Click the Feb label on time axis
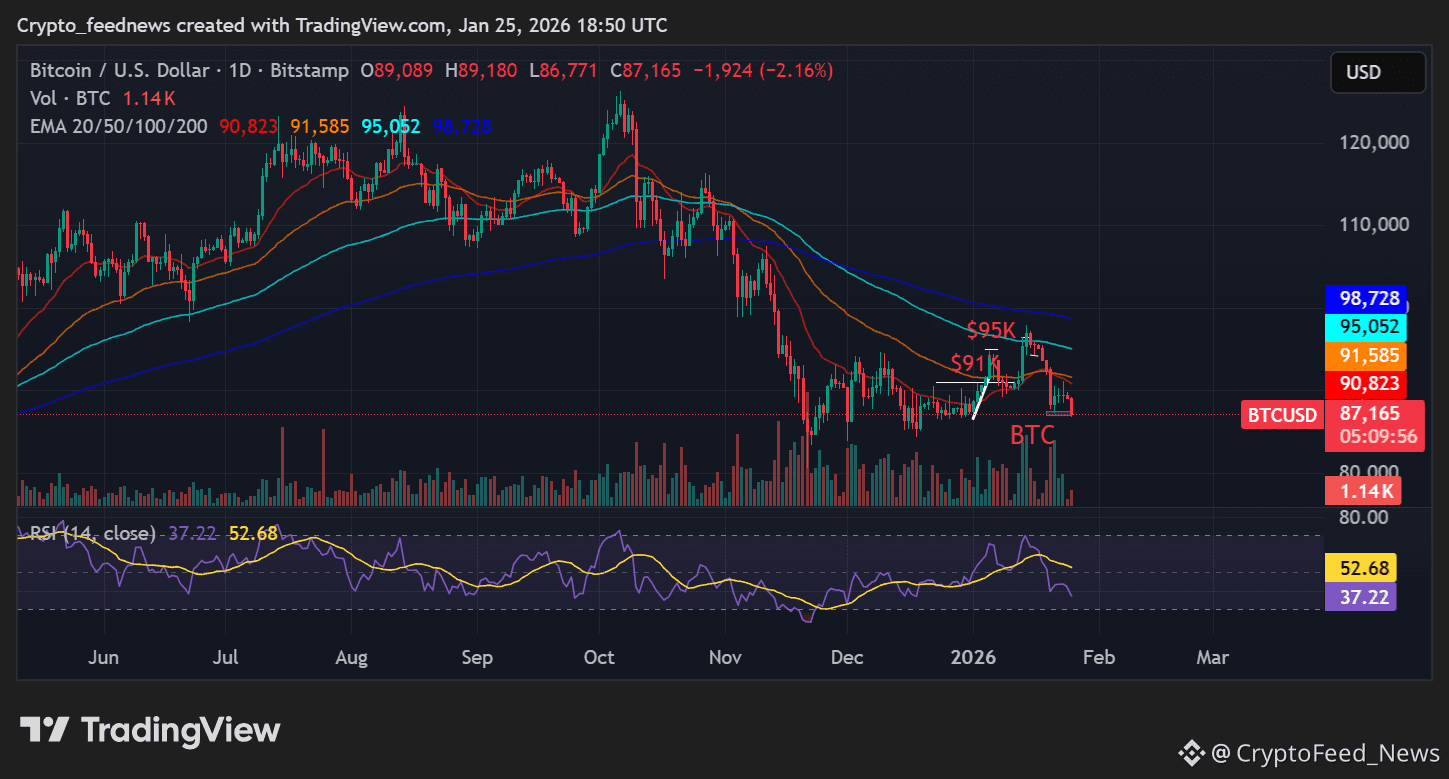Screen dimensions: 1449x779 [x=1098, y=657]
